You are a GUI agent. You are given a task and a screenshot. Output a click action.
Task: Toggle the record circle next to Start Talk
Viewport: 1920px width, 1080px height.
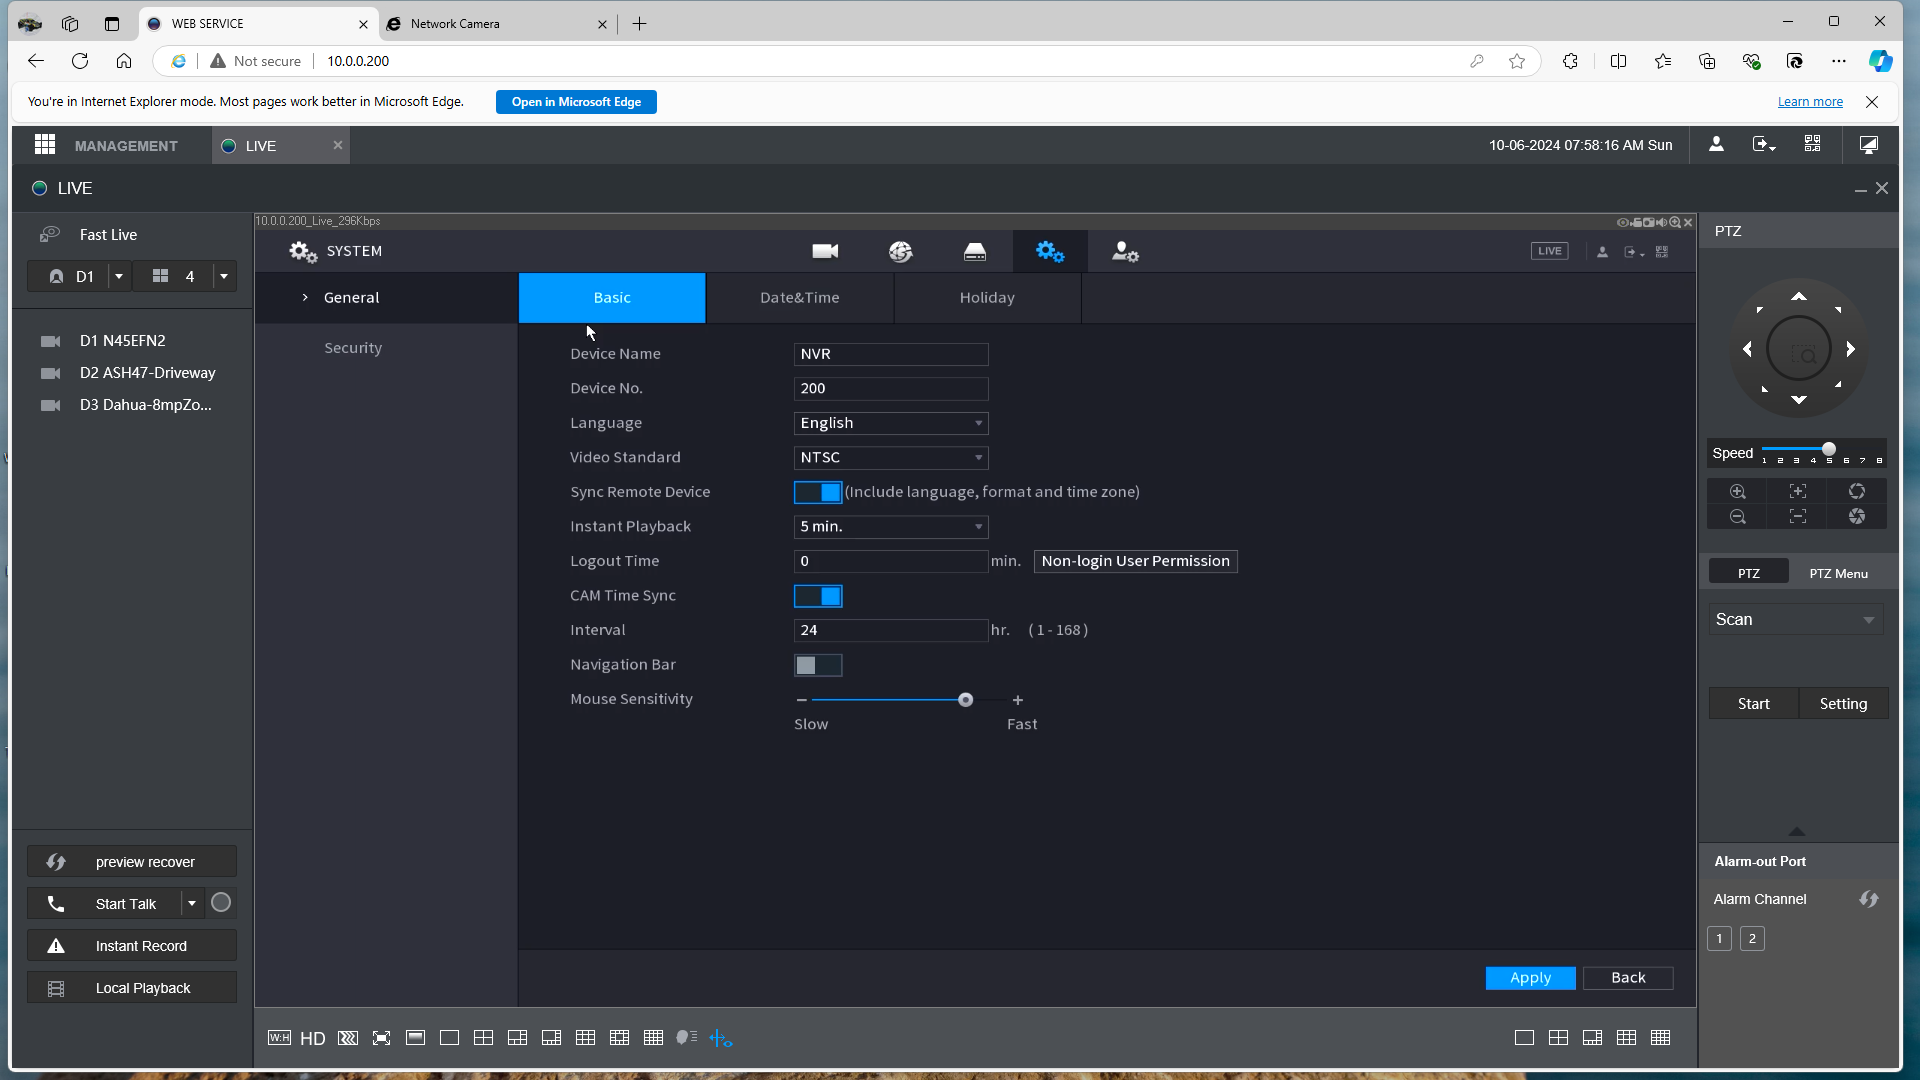point(221,903)
